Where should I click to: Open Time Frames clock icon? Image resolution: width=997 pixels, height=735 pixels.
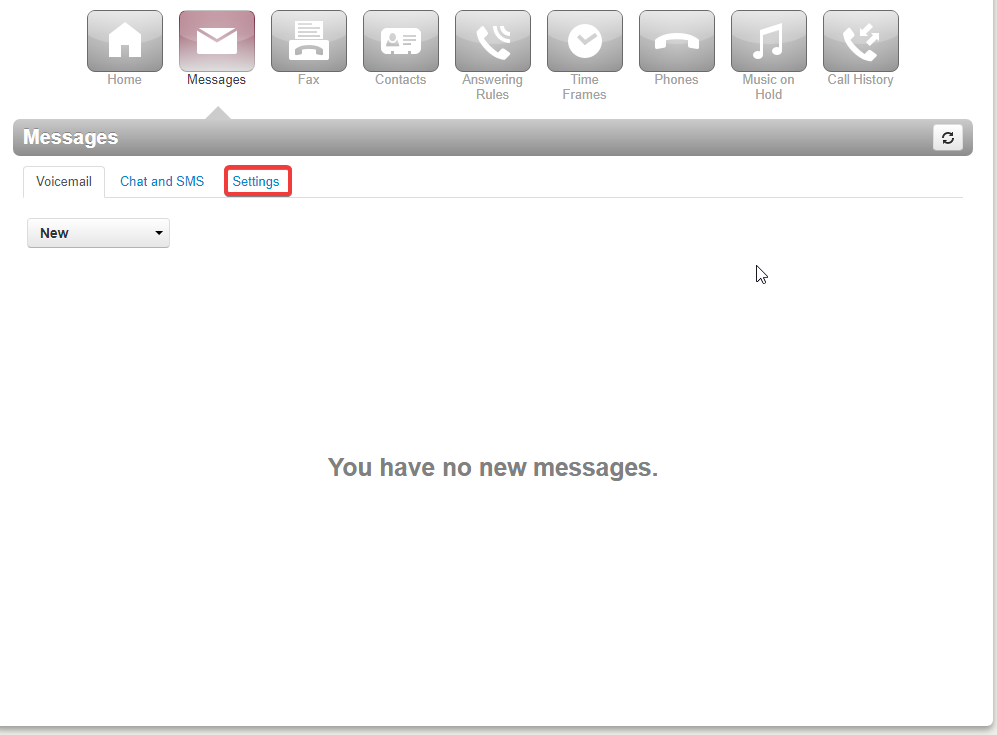(x=584, y=41)
